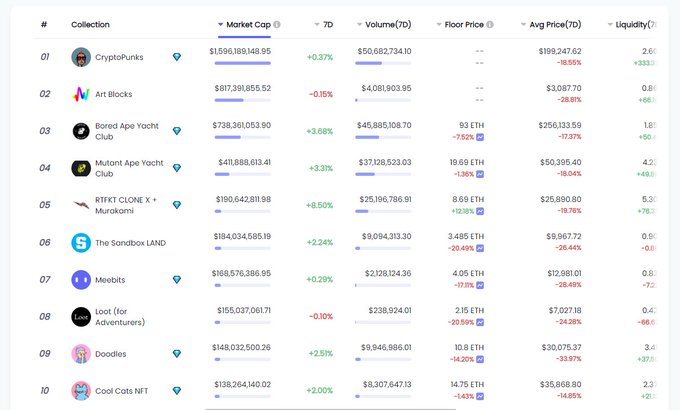Screen dimensions: 680x410
Task: Sort the table by Market Cap
Action: coord(245,24)
